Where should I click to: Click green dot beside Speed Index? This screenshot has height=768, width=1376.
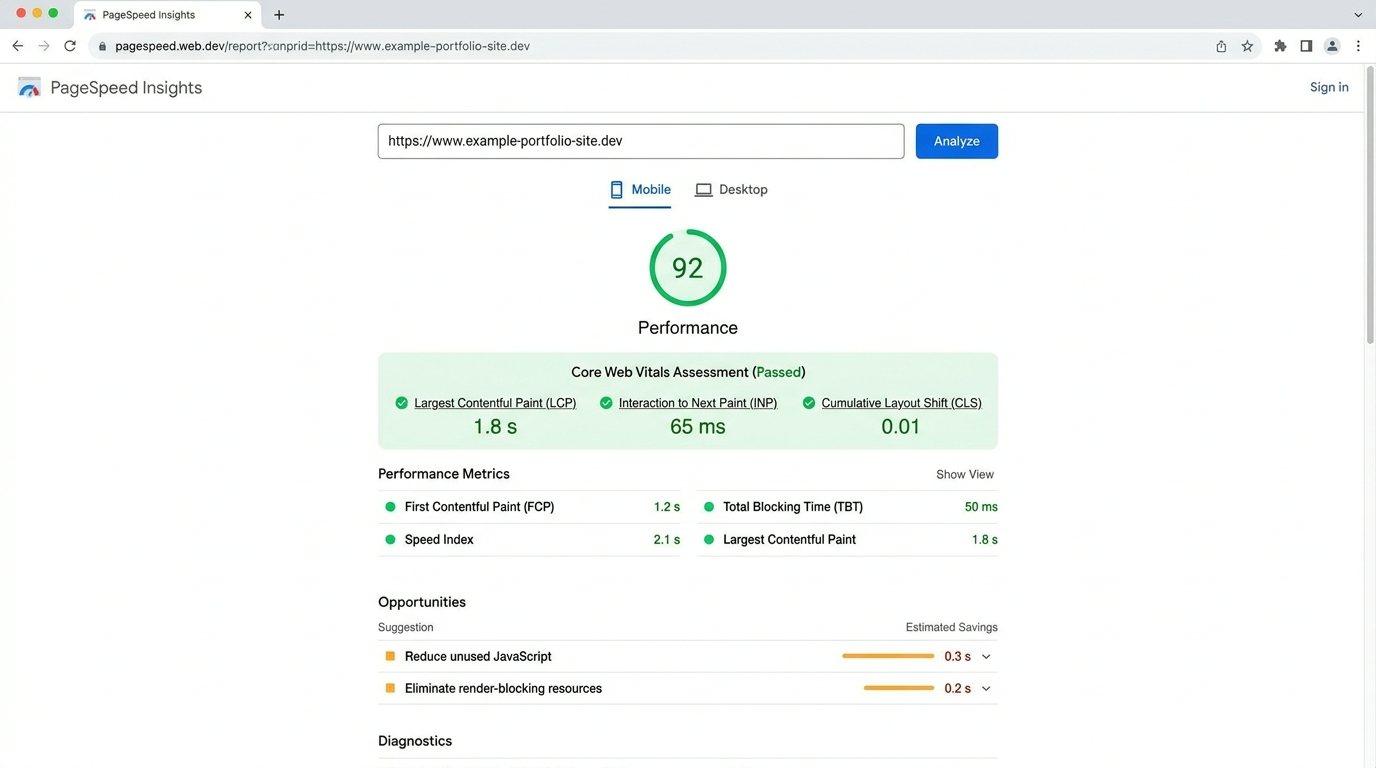click(390, 540)
